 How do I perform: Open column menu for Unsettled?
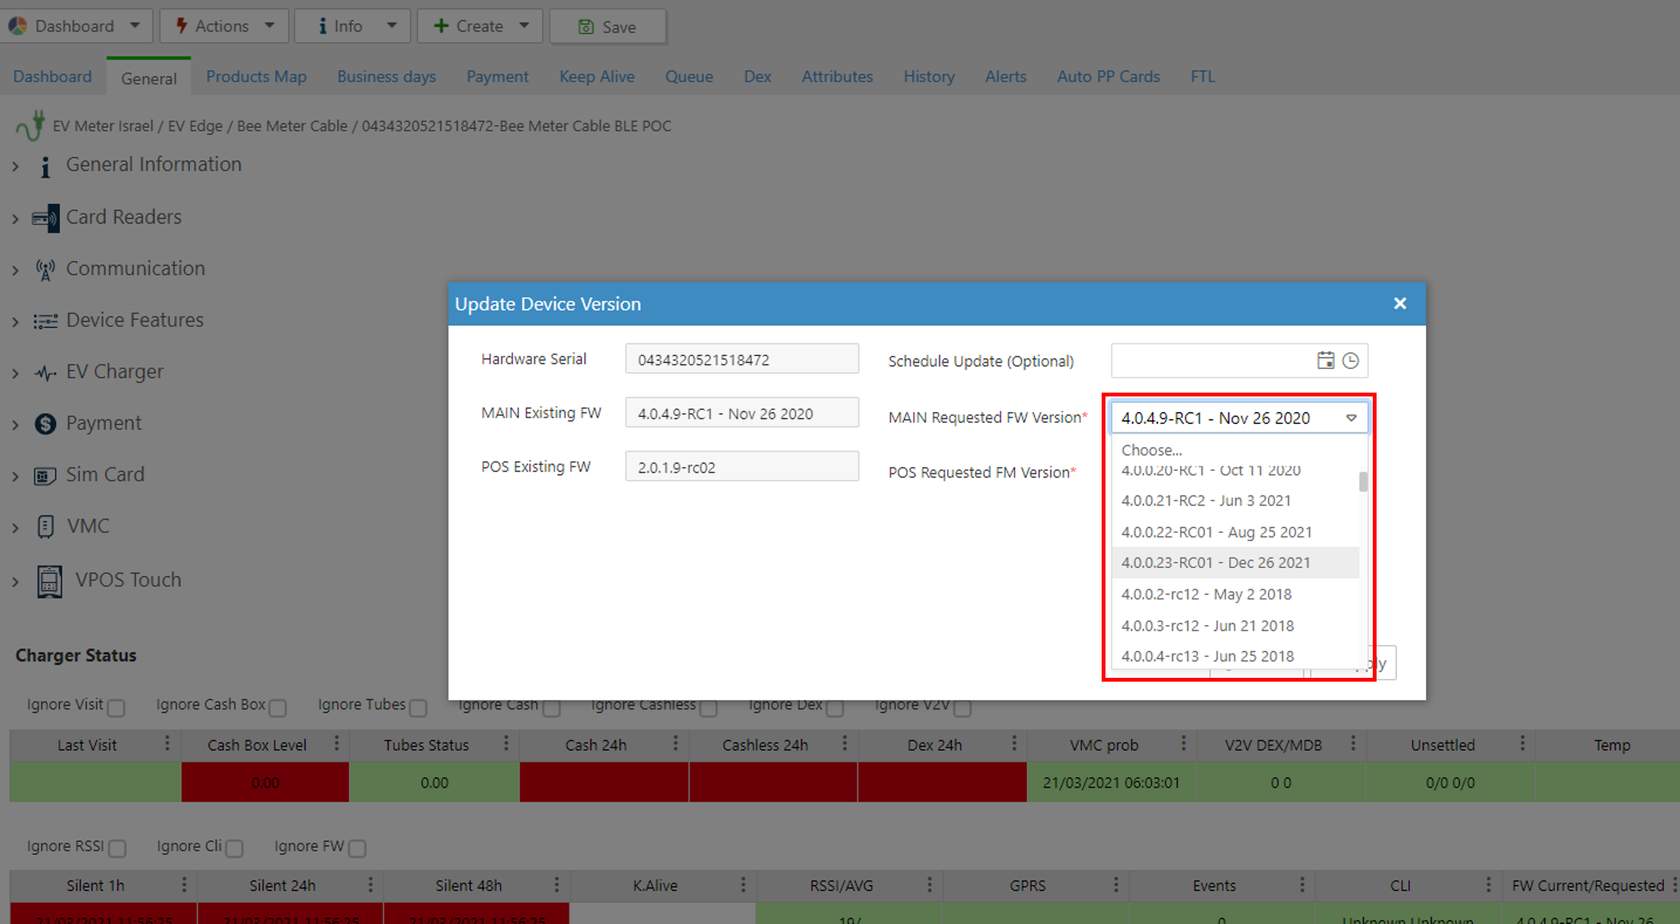click(x=1522, y=743)
